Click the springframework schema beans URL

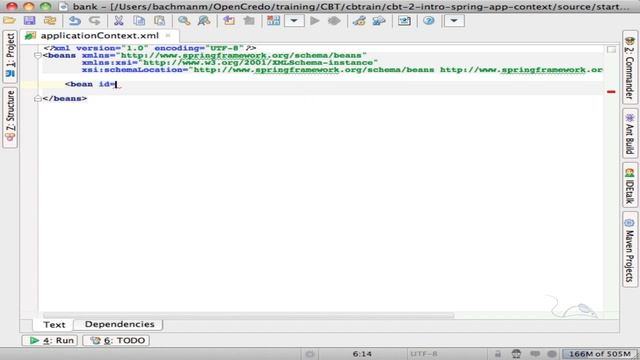(x=242, y=56)
